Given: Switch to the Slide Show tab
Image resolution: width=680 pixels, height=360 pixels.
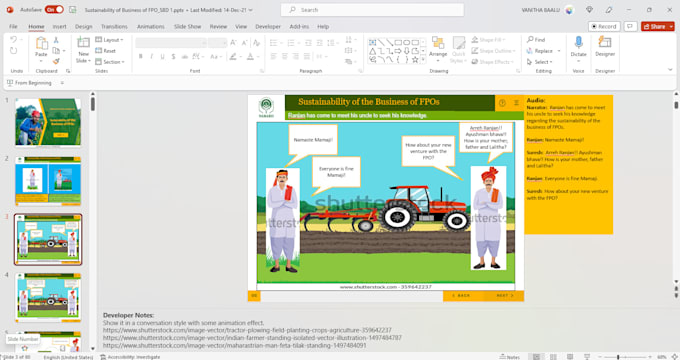Looking at the screenshot, I should [x=187, y=26].
